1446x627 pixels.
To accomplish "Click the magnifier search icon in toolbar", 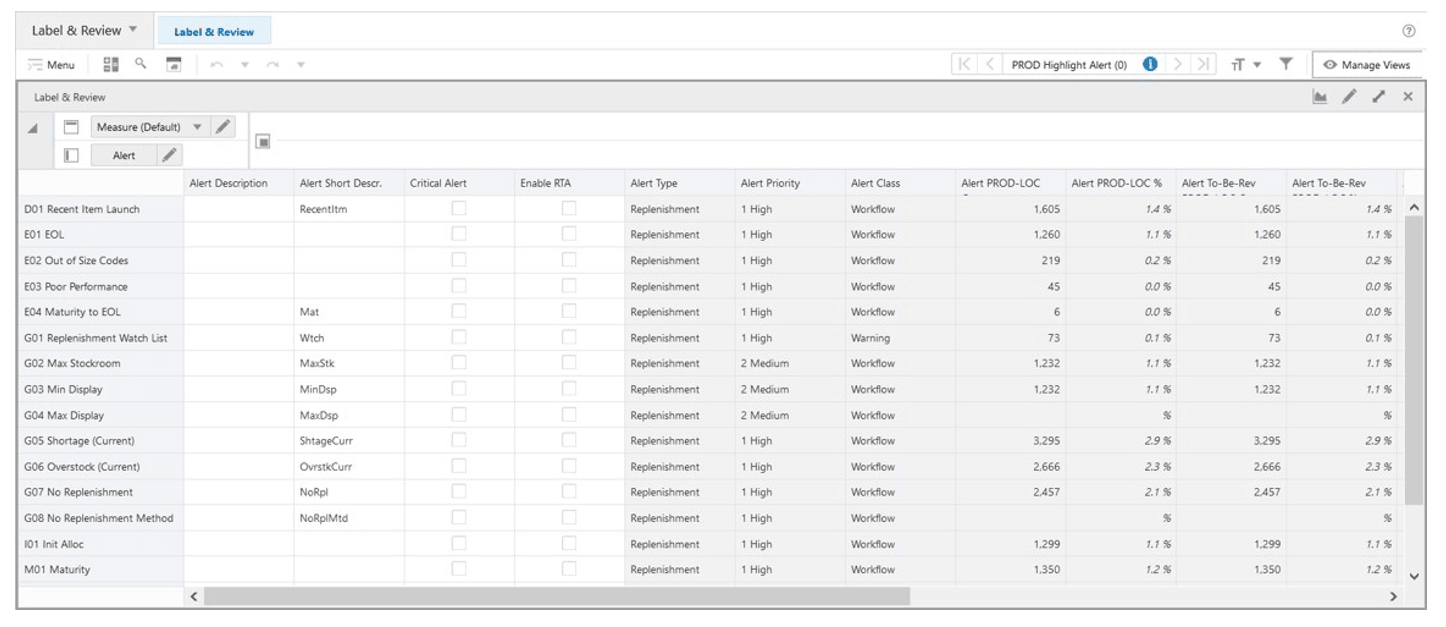I will pyautogui.click(x=141, y=63).
